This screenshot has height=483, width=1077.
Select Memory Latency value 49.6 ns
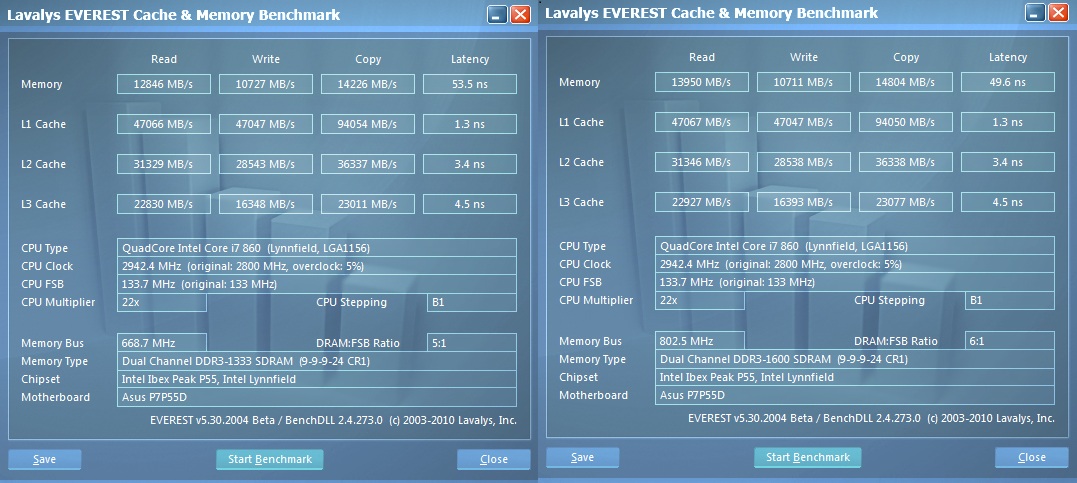1008,82
